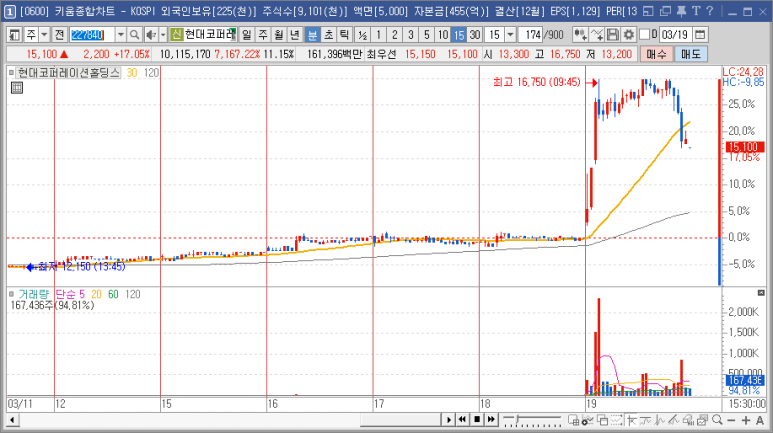Click the grid table icon below stock name
Viewport: 773px width, 433px height.
17,88
